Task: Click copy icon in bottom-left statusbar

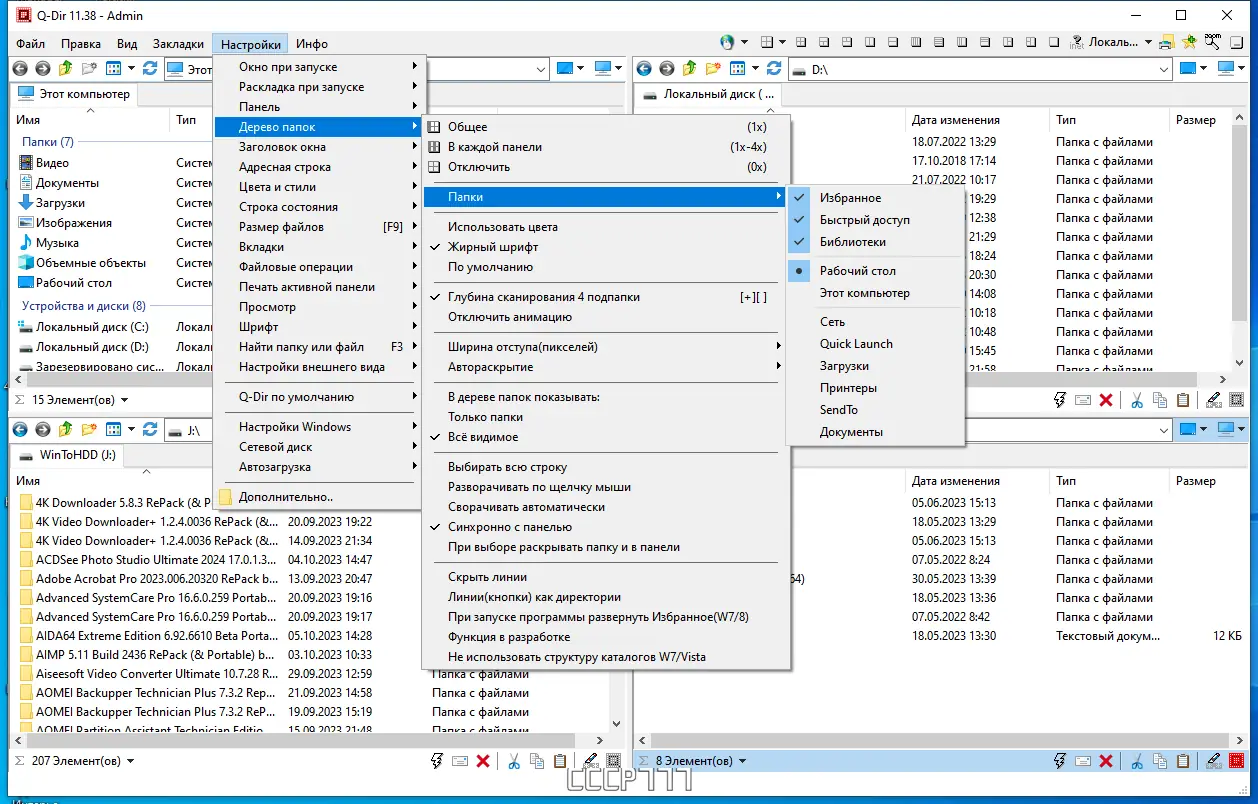Action: point(537,761)
